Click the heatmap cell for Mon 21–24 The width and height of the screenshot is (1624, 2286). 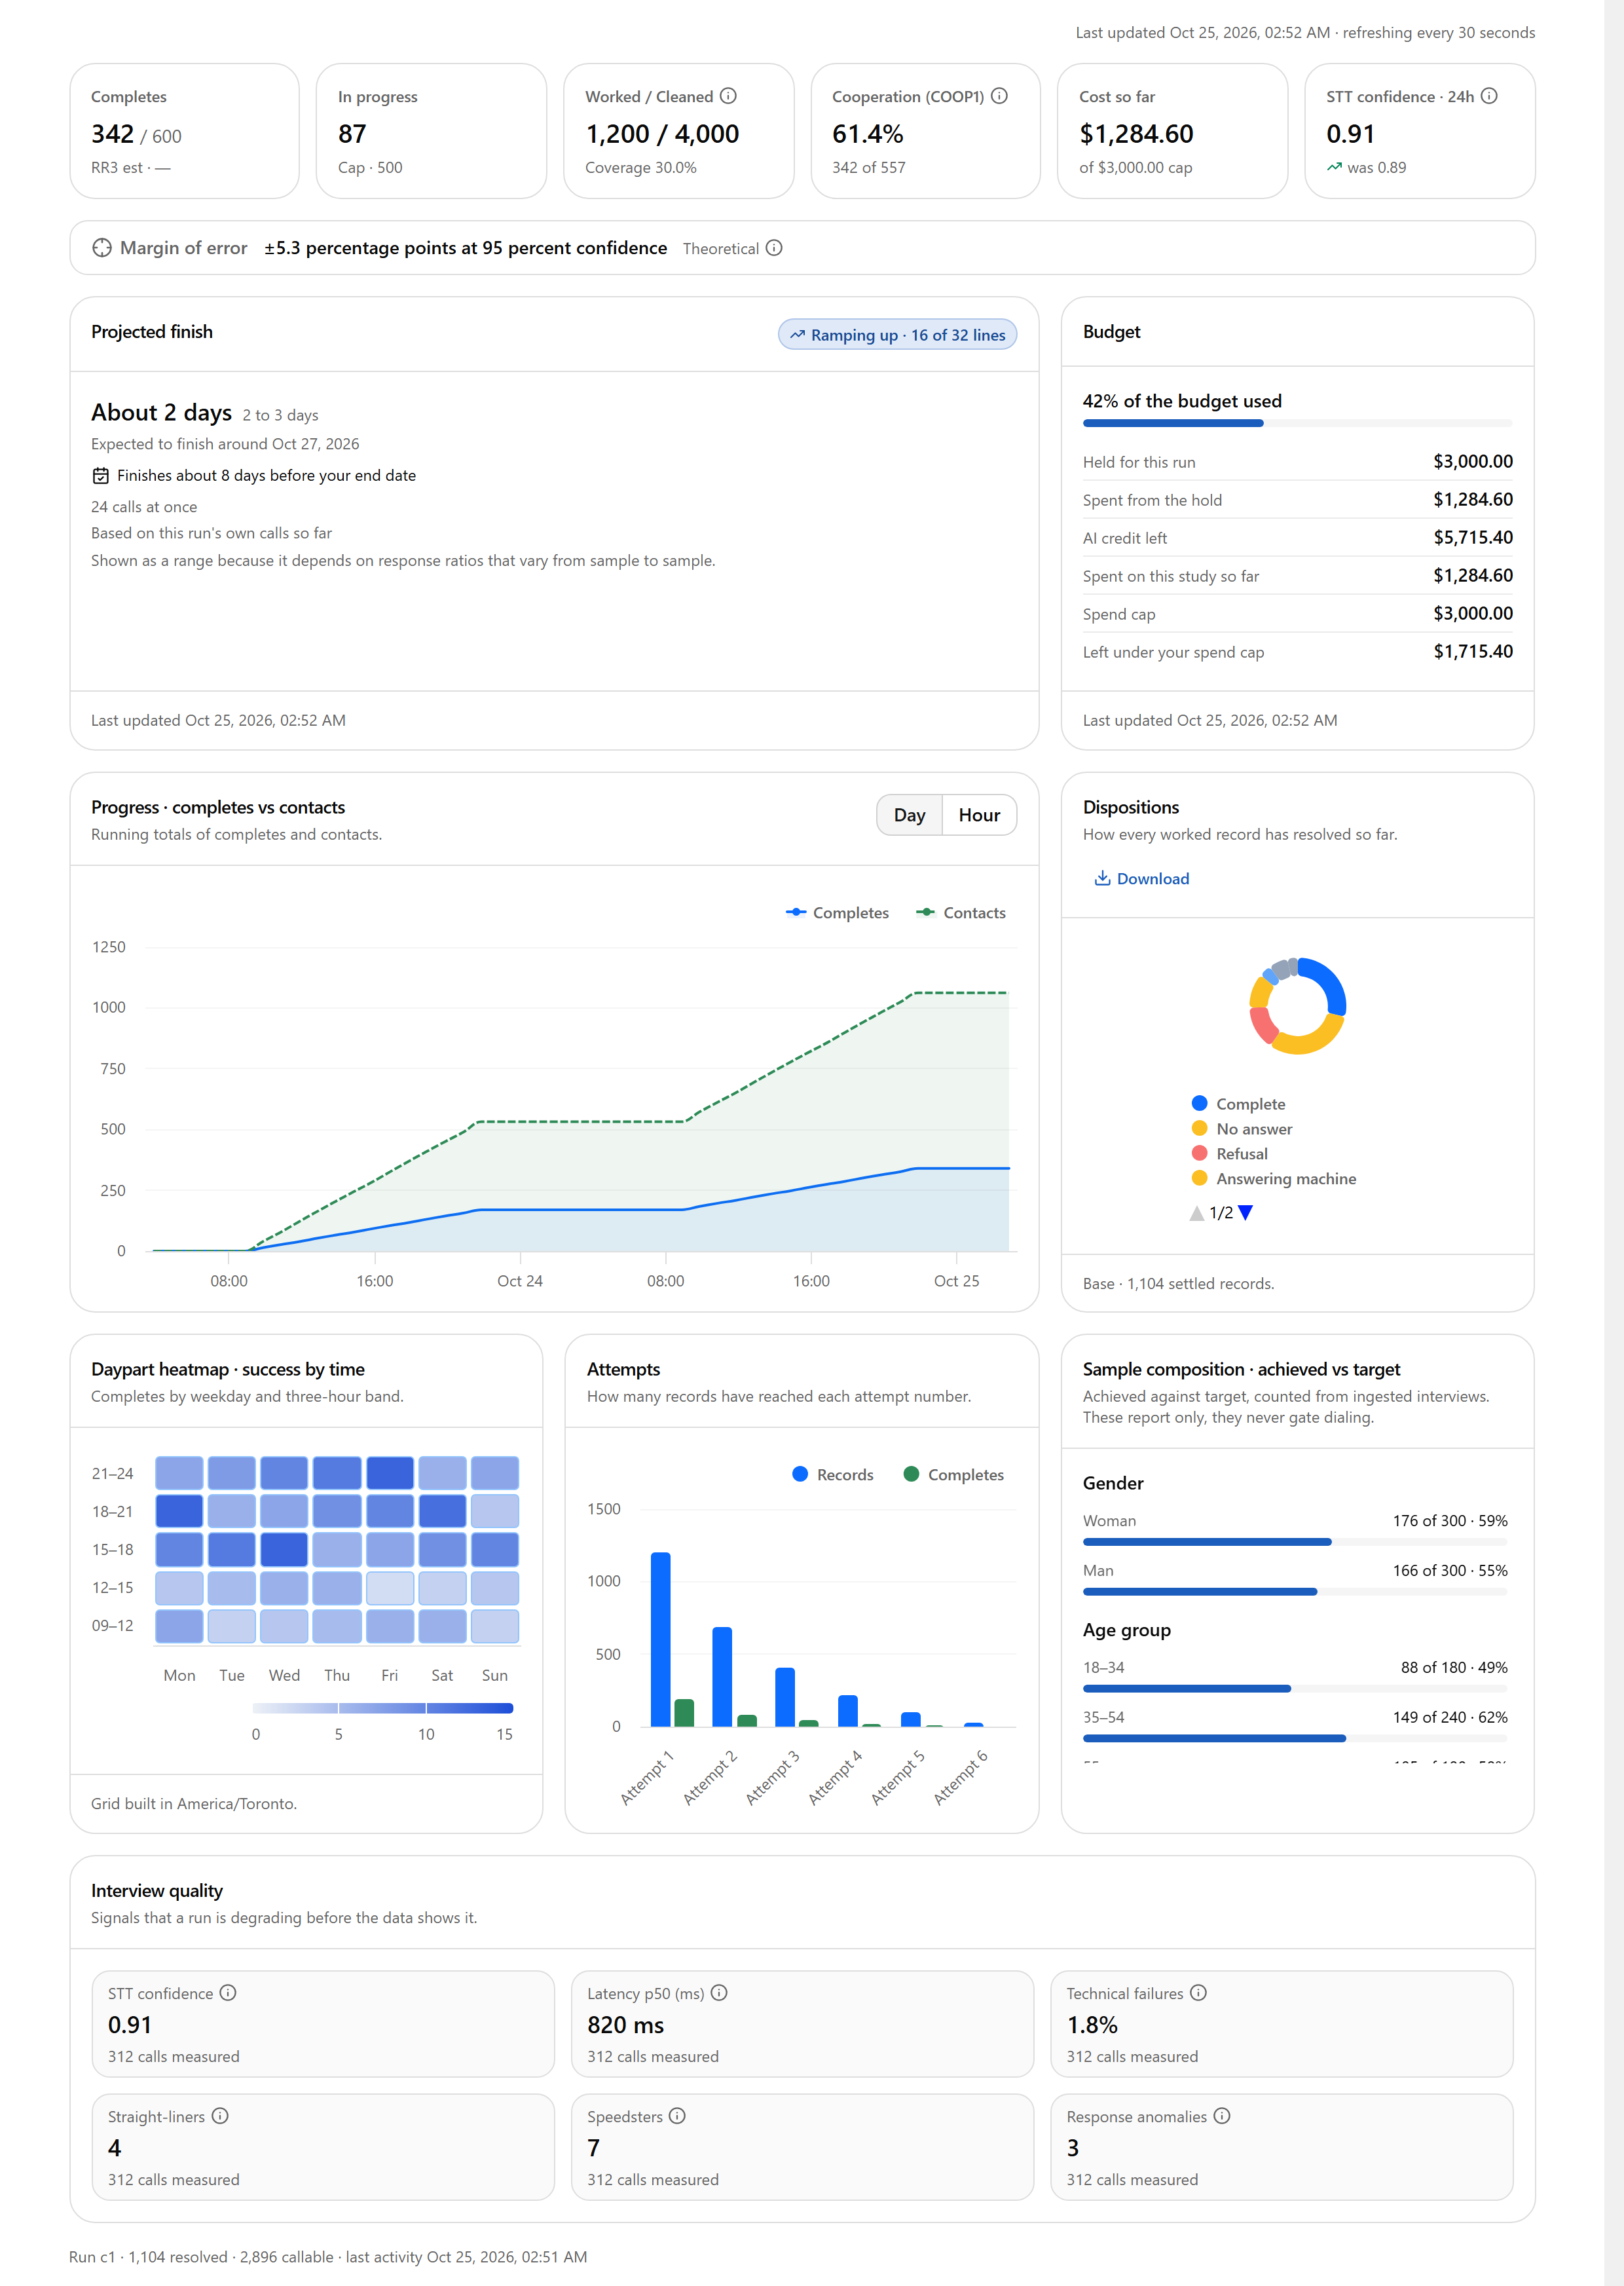tap(179, 1473)
